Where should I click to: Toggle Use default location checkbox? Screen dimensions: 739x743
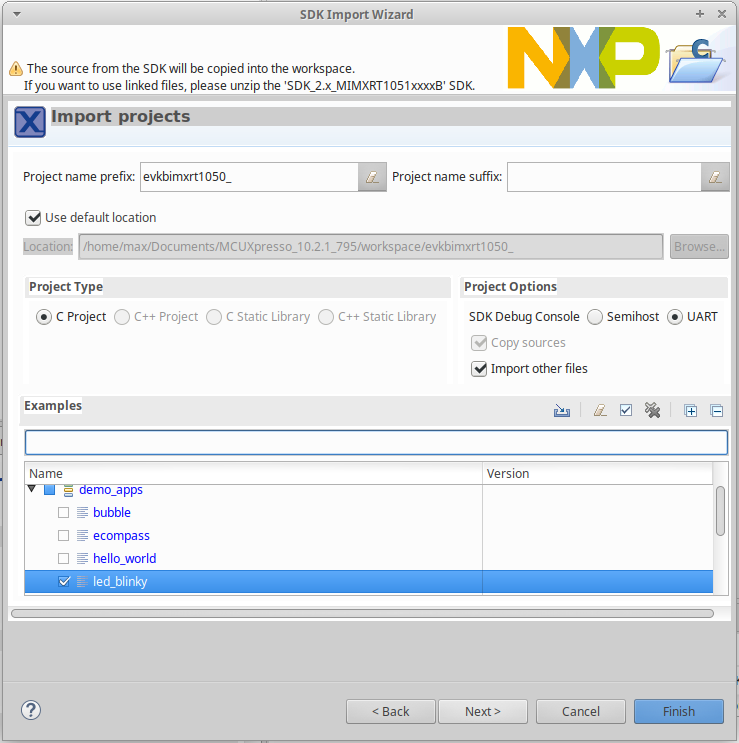pos(33,218)
